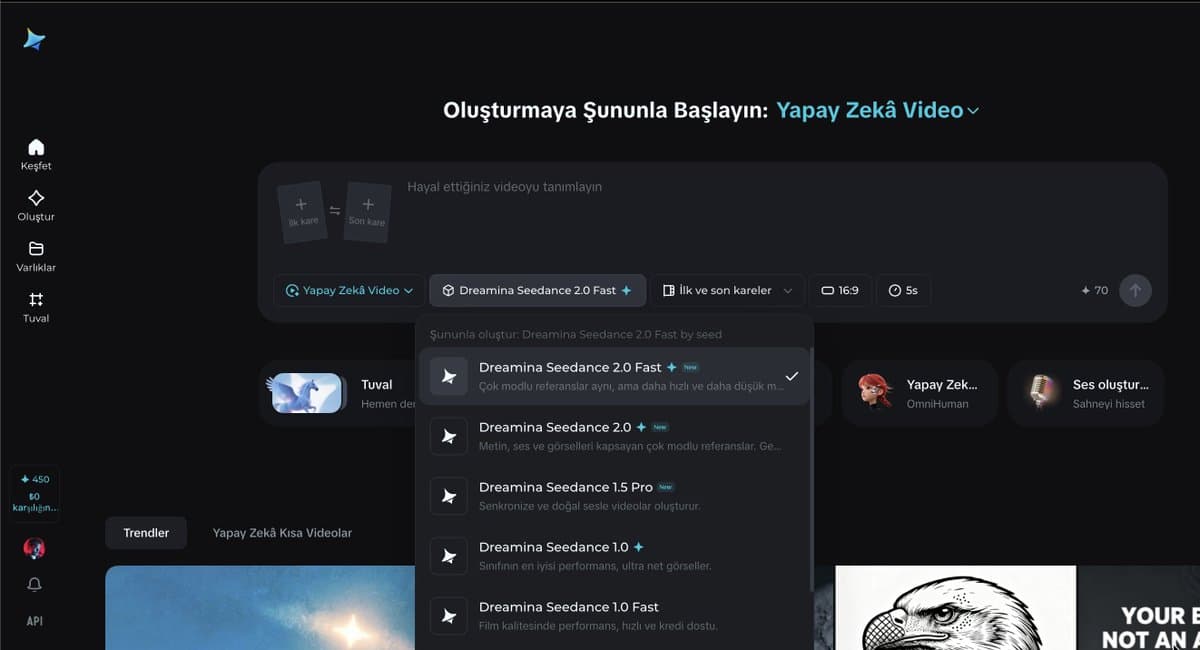Image resolution: width=1200 pixels, height=650 pixels.
Task: Open the API panel at sidebar bottom
Action: pyautogui.click(x=35, y=620)
